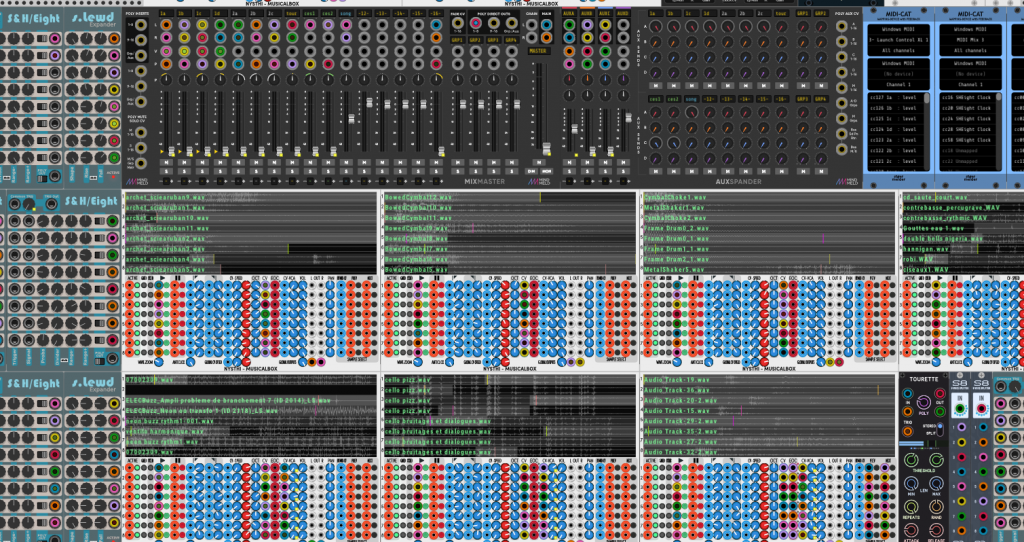
Task: Click the 'BowedCymbal12.wav' sample slot
Action: tap(509, 197)
